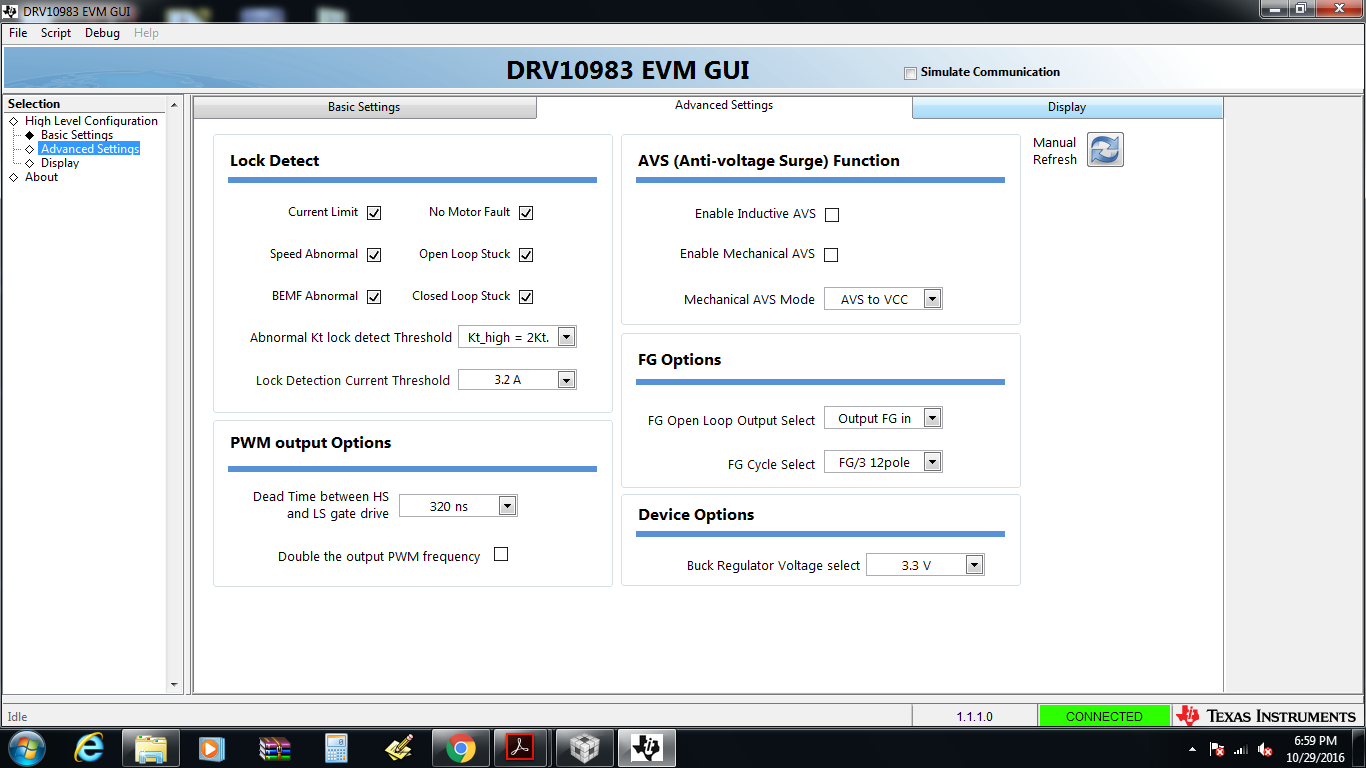The image size is (1366, 768).
Task: Open WinRAR from the taskbar
Action: 274,747
